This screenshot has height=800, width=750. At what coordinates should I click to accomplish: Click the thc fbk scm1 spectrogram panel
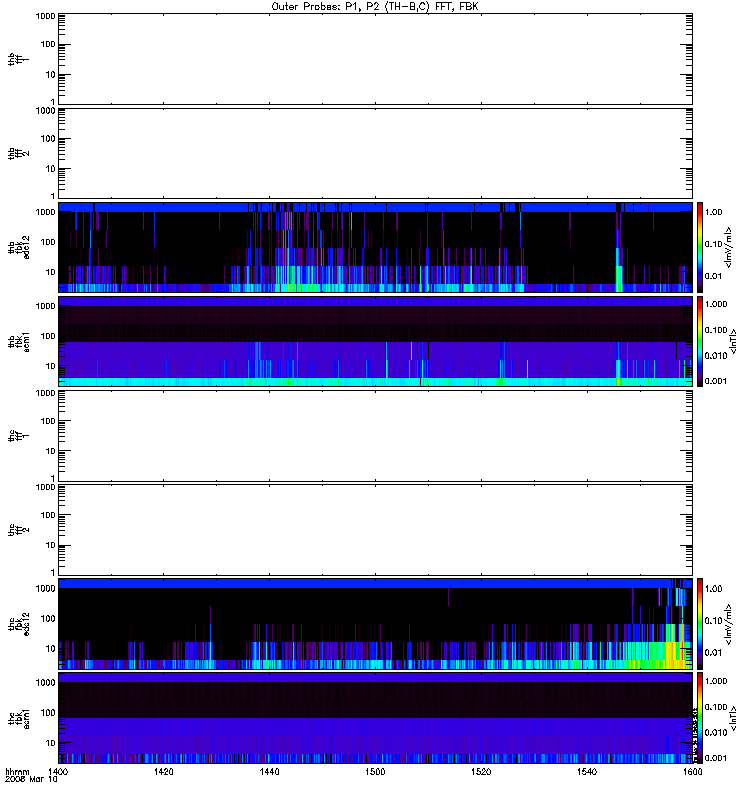375,718
